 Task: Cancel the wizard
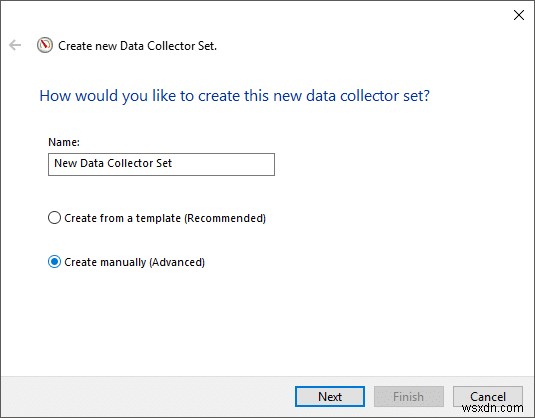[x=488, y=397]
